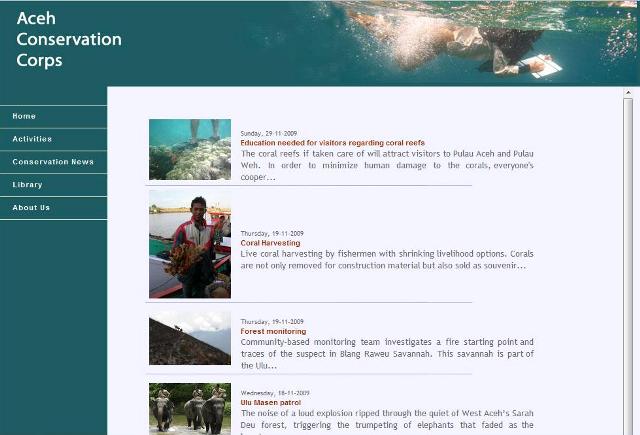The image size is (640, 435).
Task: Open the Ulu Masen patrol article
Action: tap(271, 403)
